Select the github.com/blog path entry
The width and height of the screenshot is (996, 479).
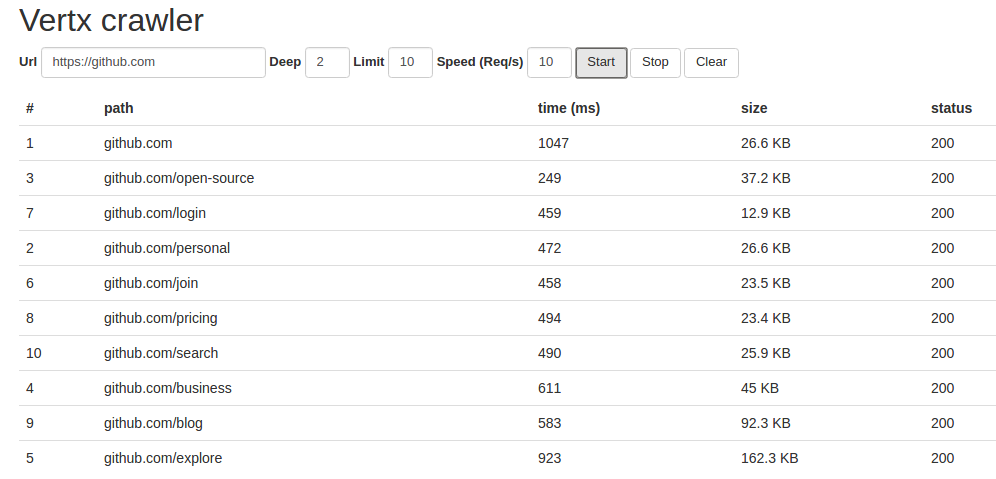pyautogui.click(x=153, y=423)
